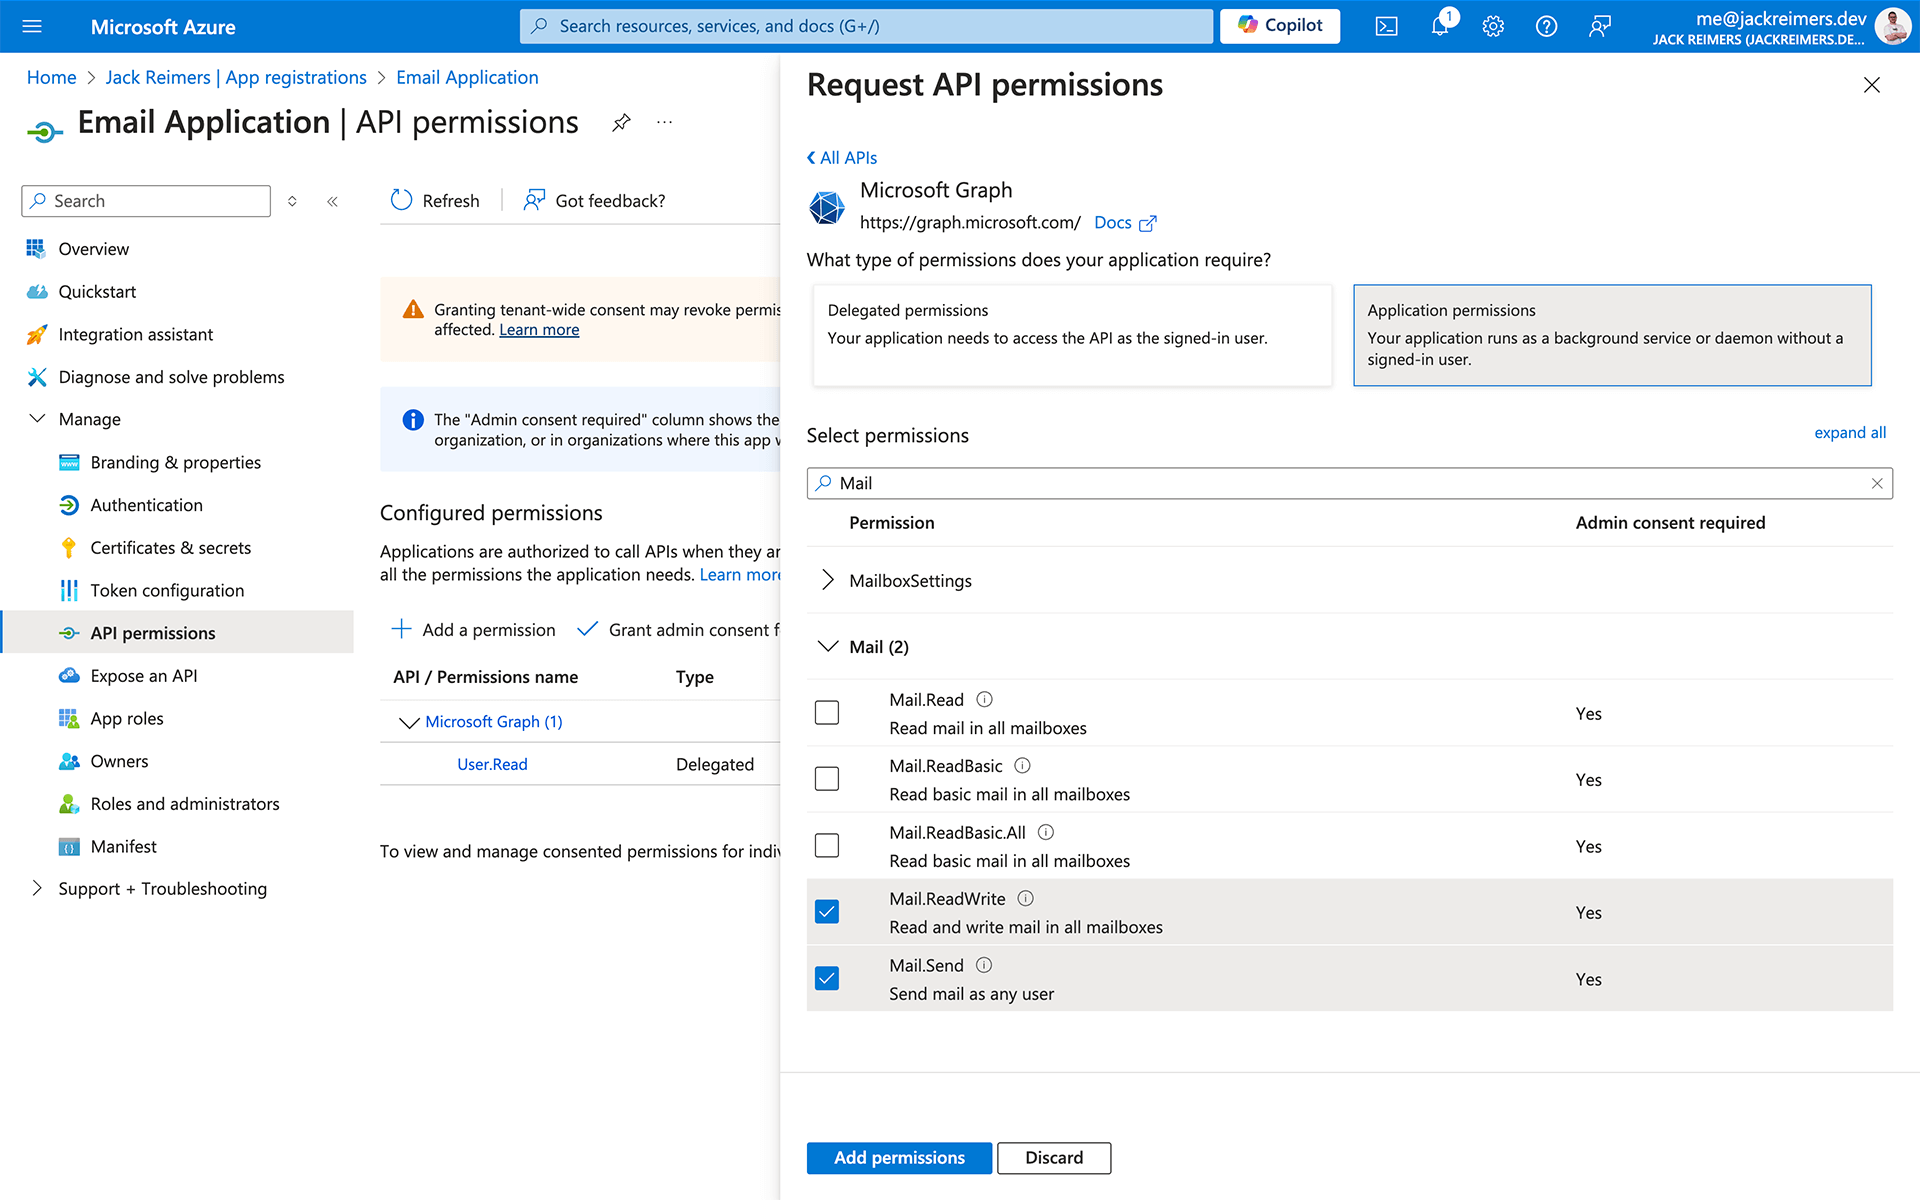Uncheck the Mail.ReadWrite checkbox
This screenshot has height=1200, width=1920.
pyautogui.click(x=825, y=910)
